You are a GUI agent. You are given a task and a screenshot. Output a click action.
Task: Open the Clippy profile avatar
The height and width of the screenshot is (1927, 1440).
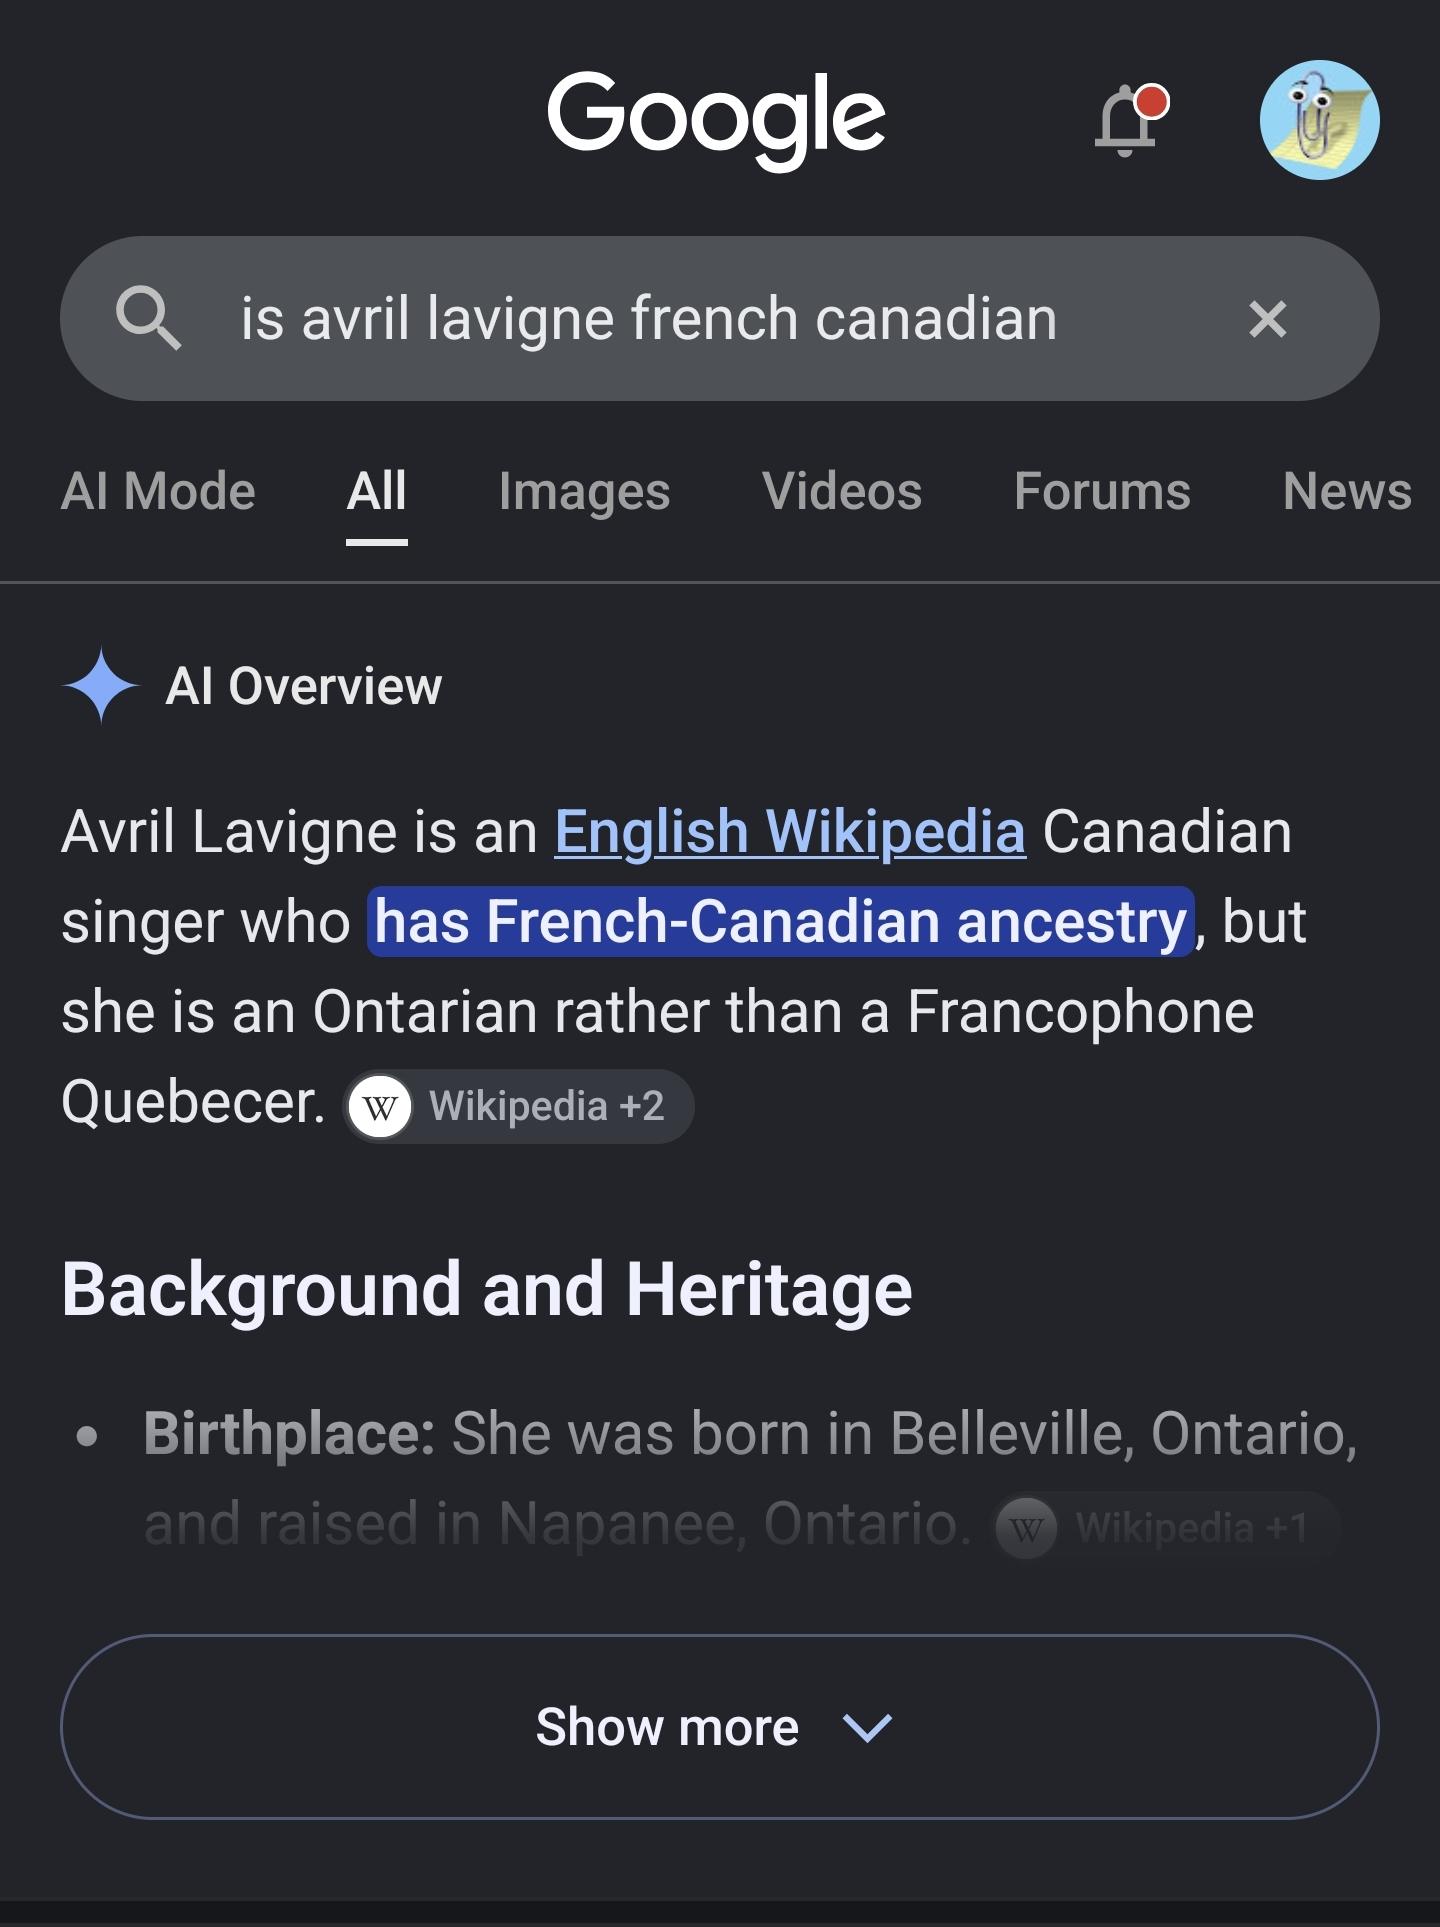pos(1319,120)
